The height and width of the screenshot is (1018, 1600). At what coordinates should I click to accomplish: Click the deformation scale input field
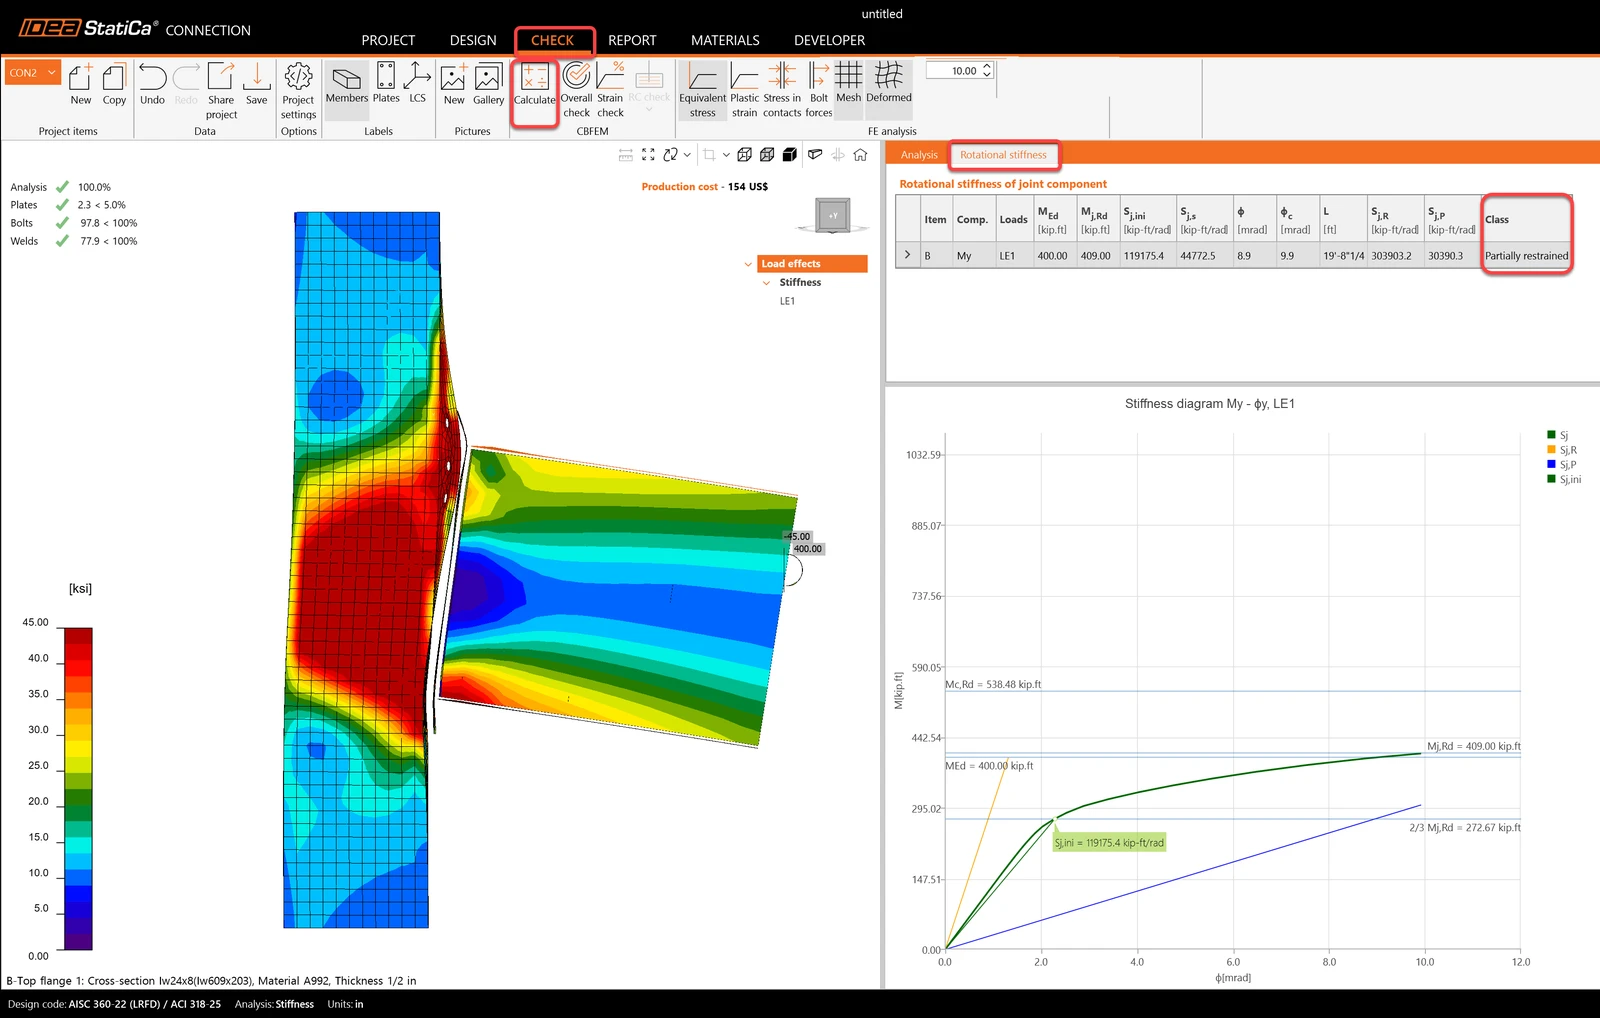[953, 70]
